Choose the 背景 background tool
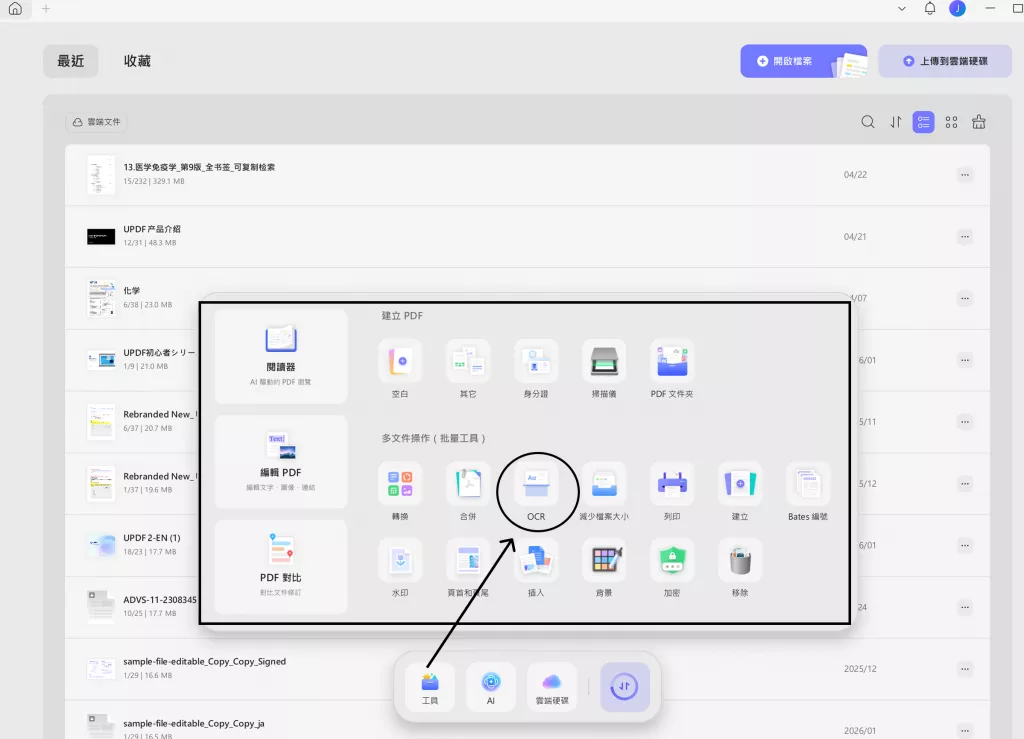This screenshot has width=1024, height=739. coord(603,560)
